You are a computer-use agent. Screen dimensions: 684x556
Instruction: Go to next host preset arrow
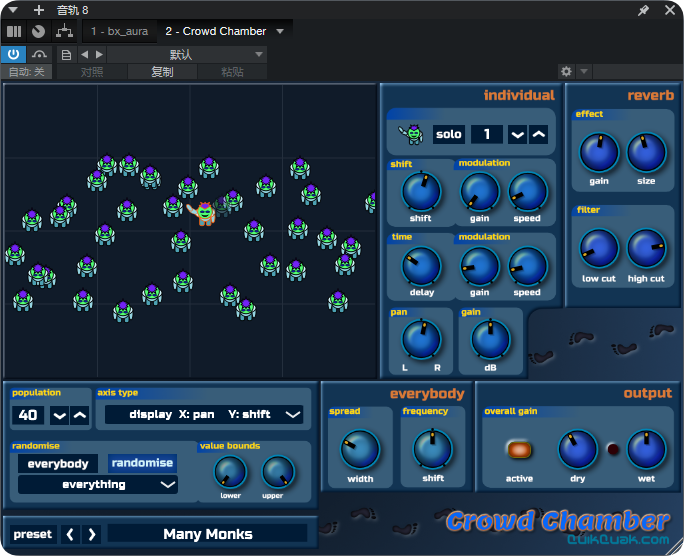pyautogui.click(x=99, y=55)
